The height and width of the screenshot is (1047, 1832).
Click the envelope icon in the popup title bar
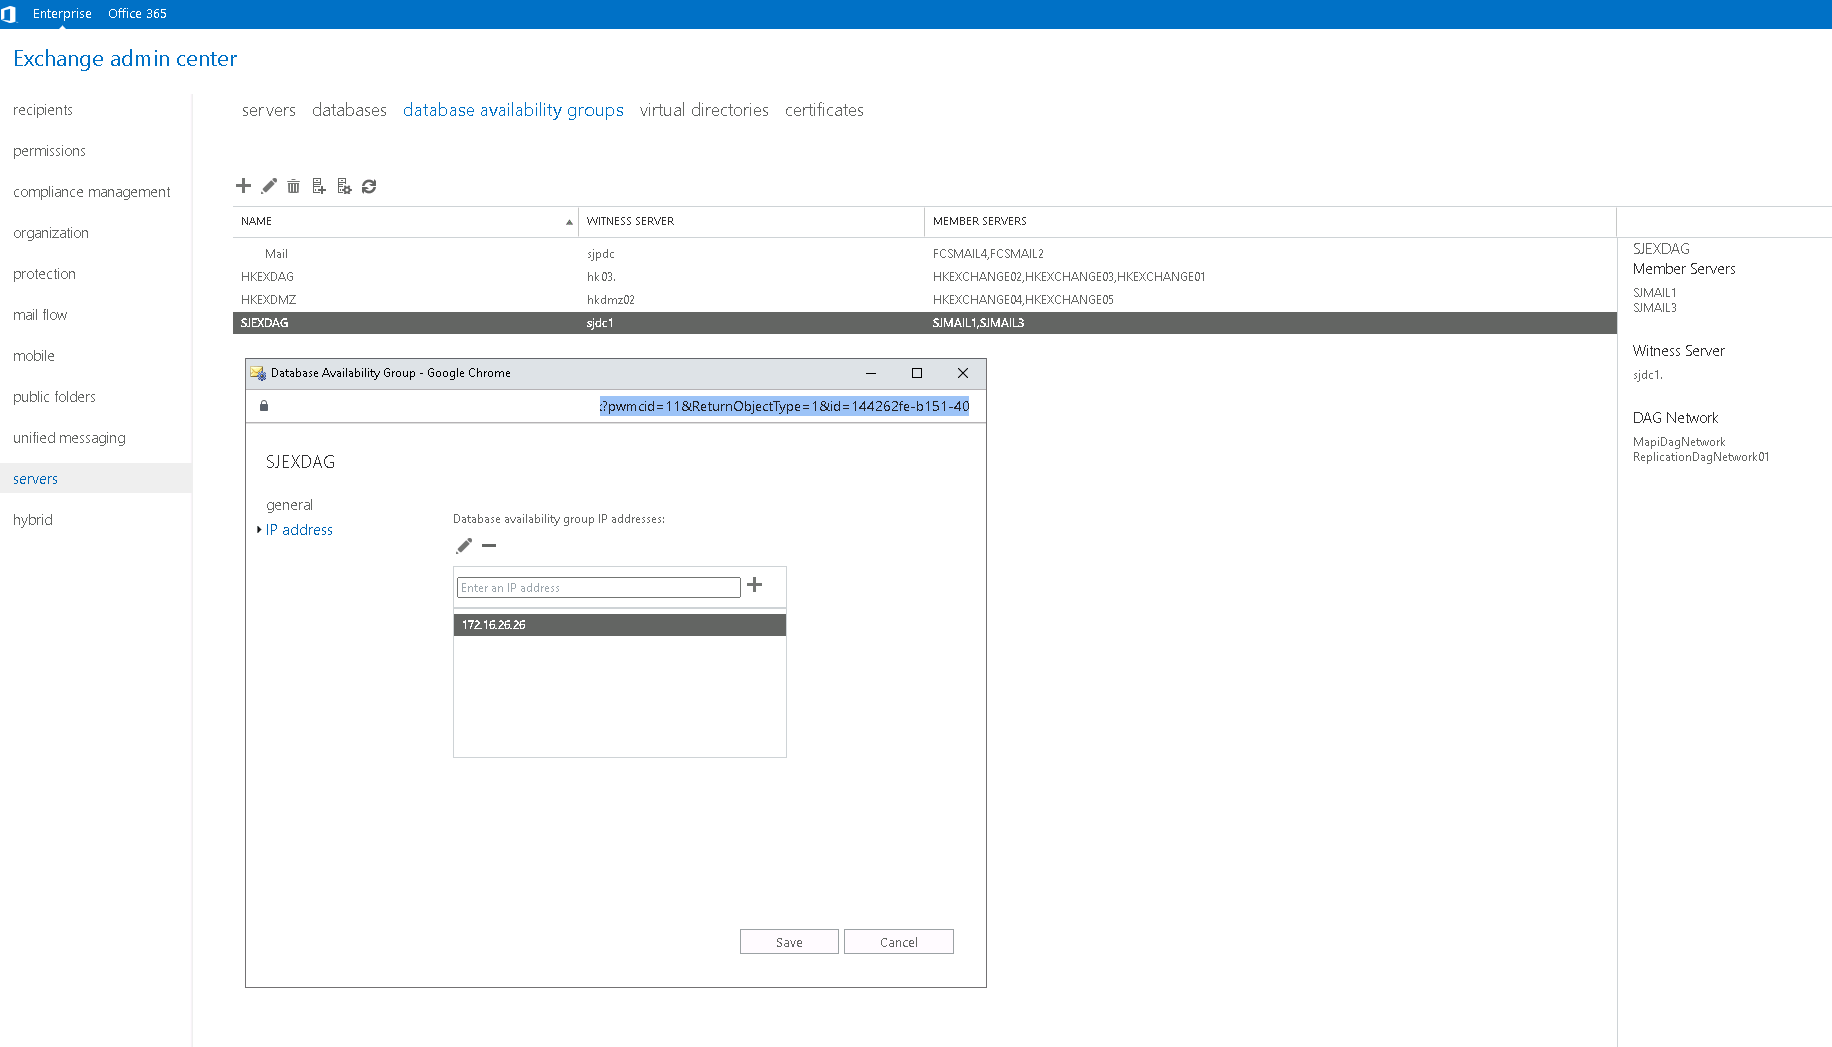point(258,373)
